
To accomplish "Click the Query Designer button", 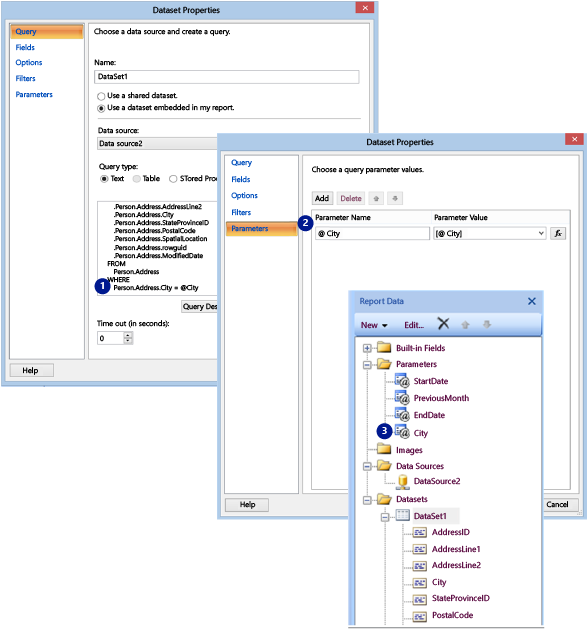I will [199, 307].
